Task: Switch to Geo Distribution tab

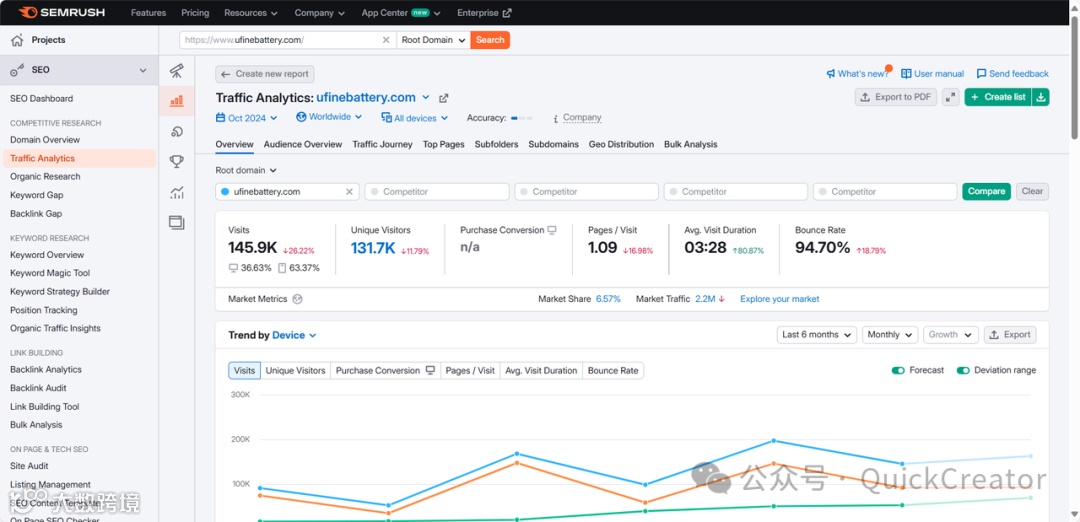Action: point(621,145)
